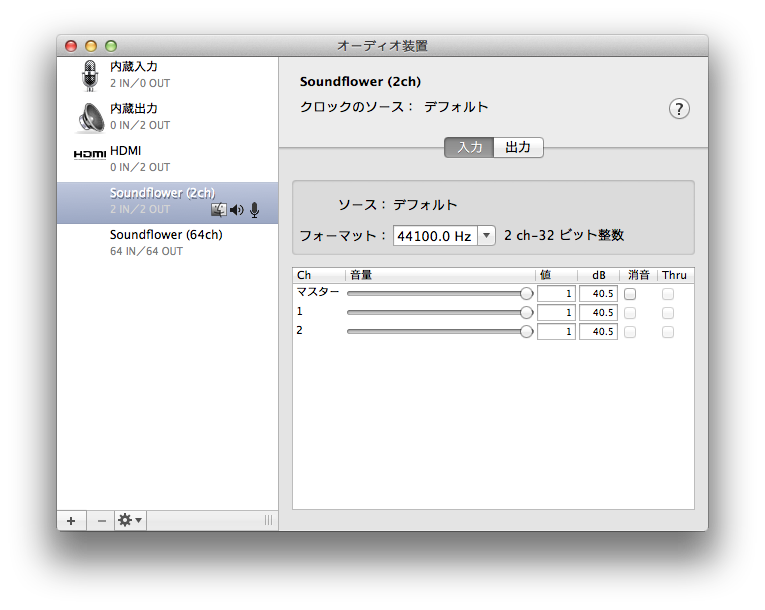Image resolution: width=765 pixels, height=610 pixels.
Task: Click the channel 2 dB field
Action: 598,332
